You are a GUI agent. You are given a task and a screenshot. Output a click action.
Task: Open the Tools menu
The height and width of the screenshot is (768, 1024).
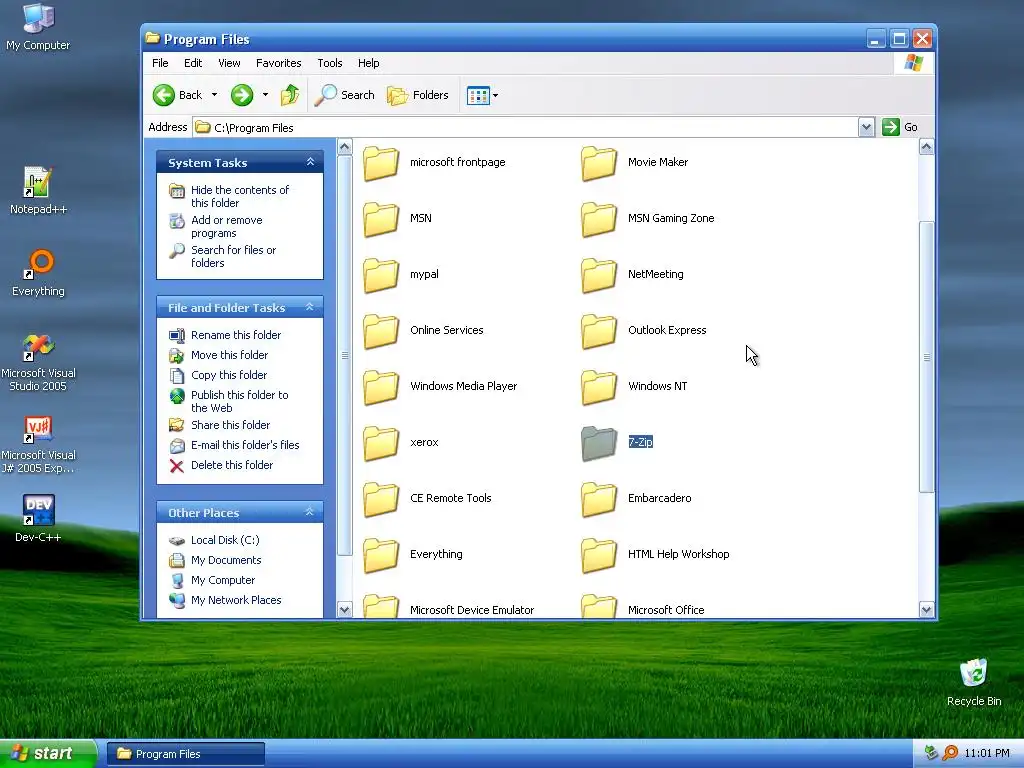click(330, 63)
